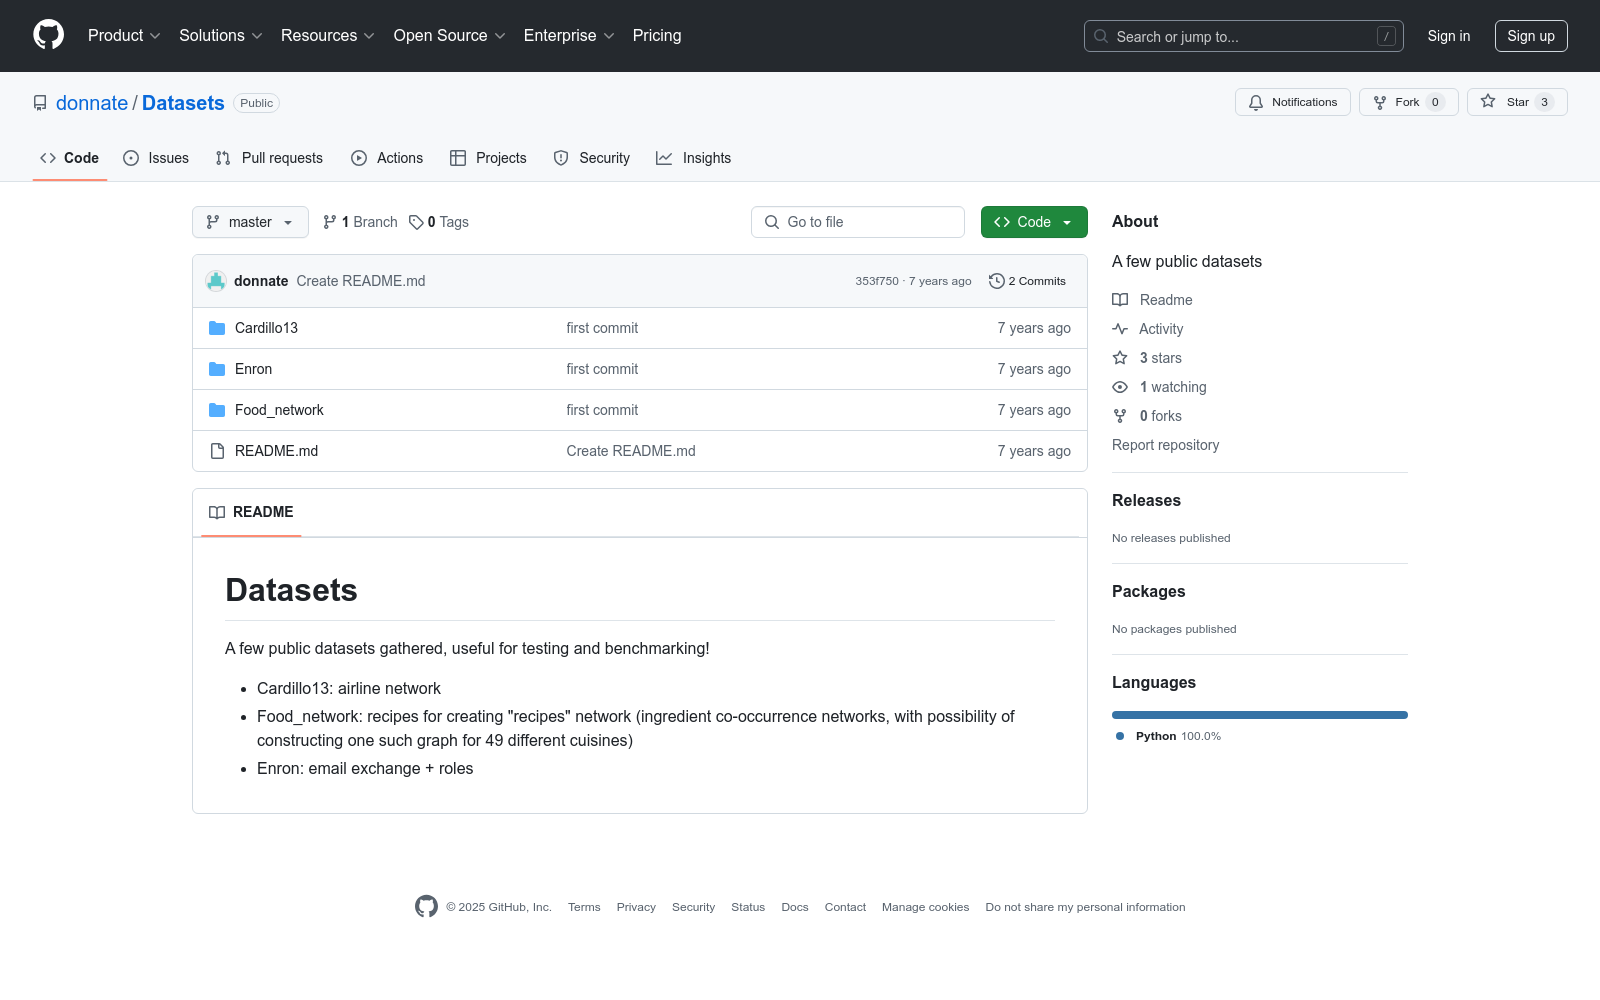Click the Packages heading link
Viewport: 1600px width, 1000px height.
tap(1148, 592)
